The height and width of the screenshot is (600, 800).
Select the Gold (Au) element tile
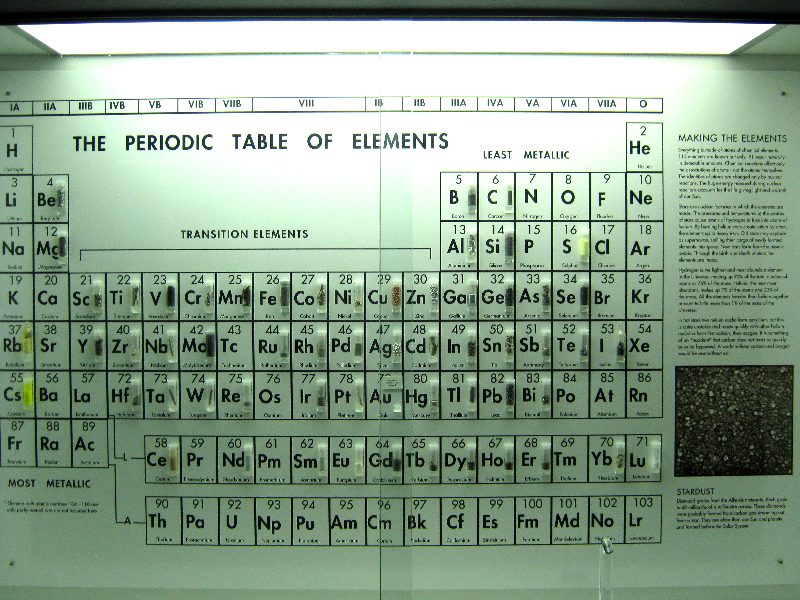point(381,393)
